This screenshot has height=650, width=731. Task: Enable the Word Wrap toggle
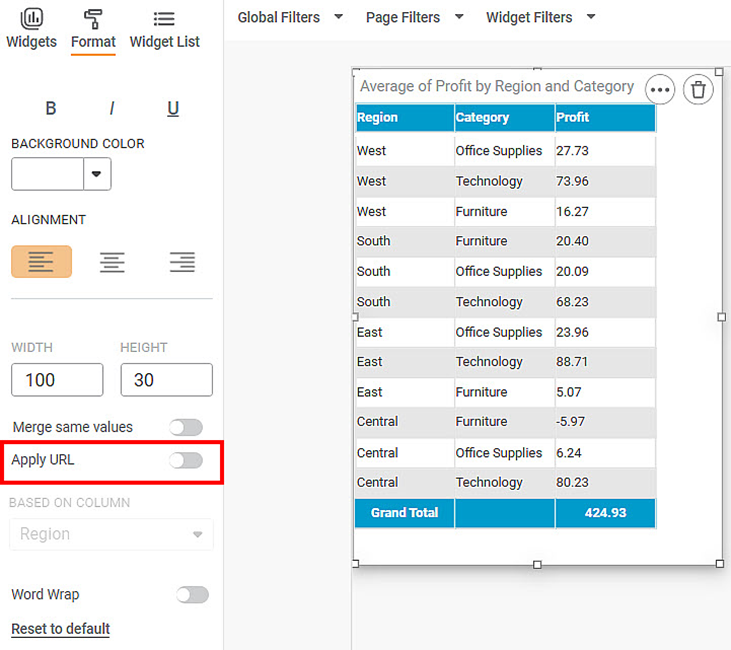(192, 594)
